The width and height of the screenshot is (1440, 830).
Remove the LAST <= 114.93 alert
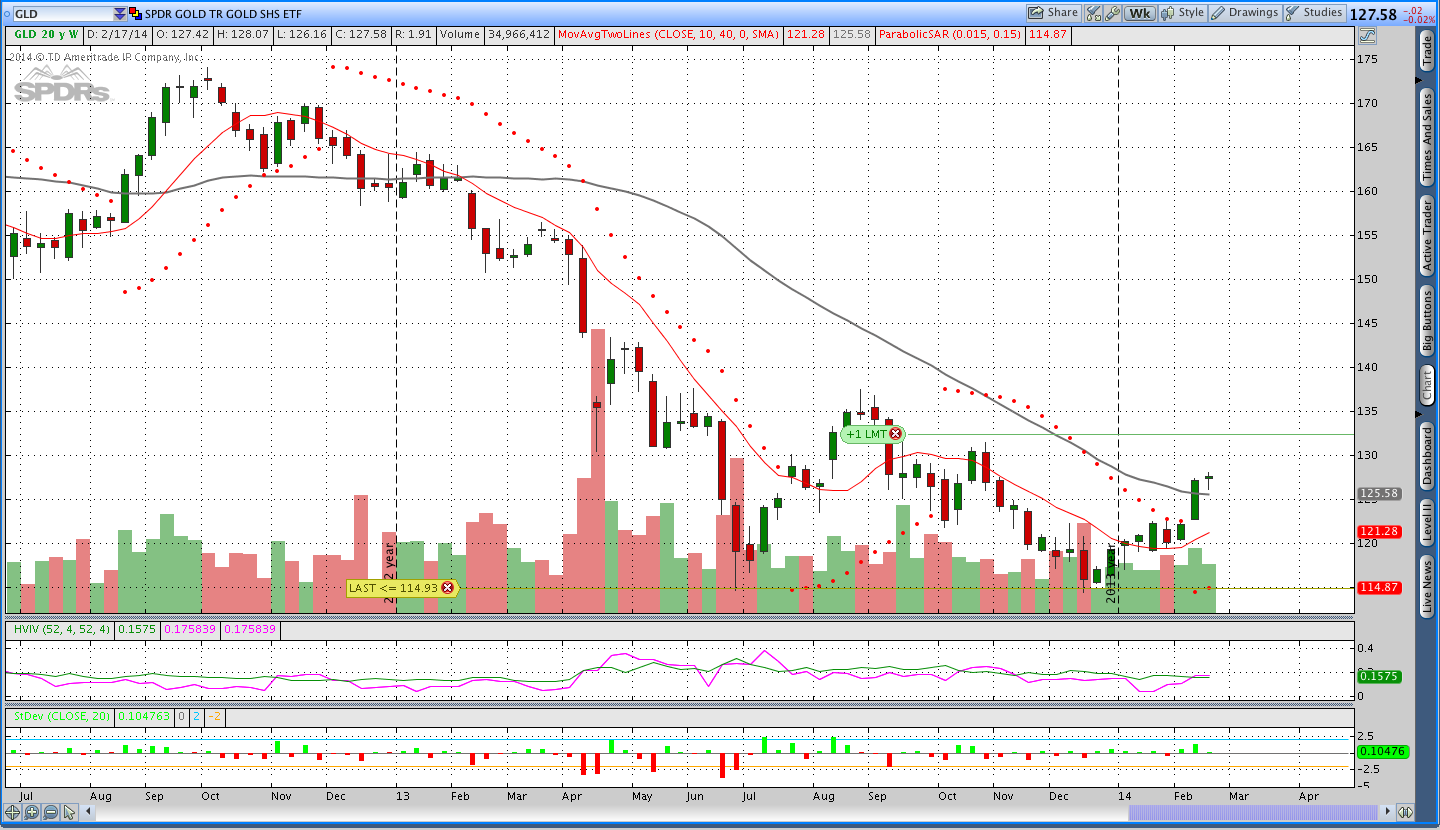(447, 588)
